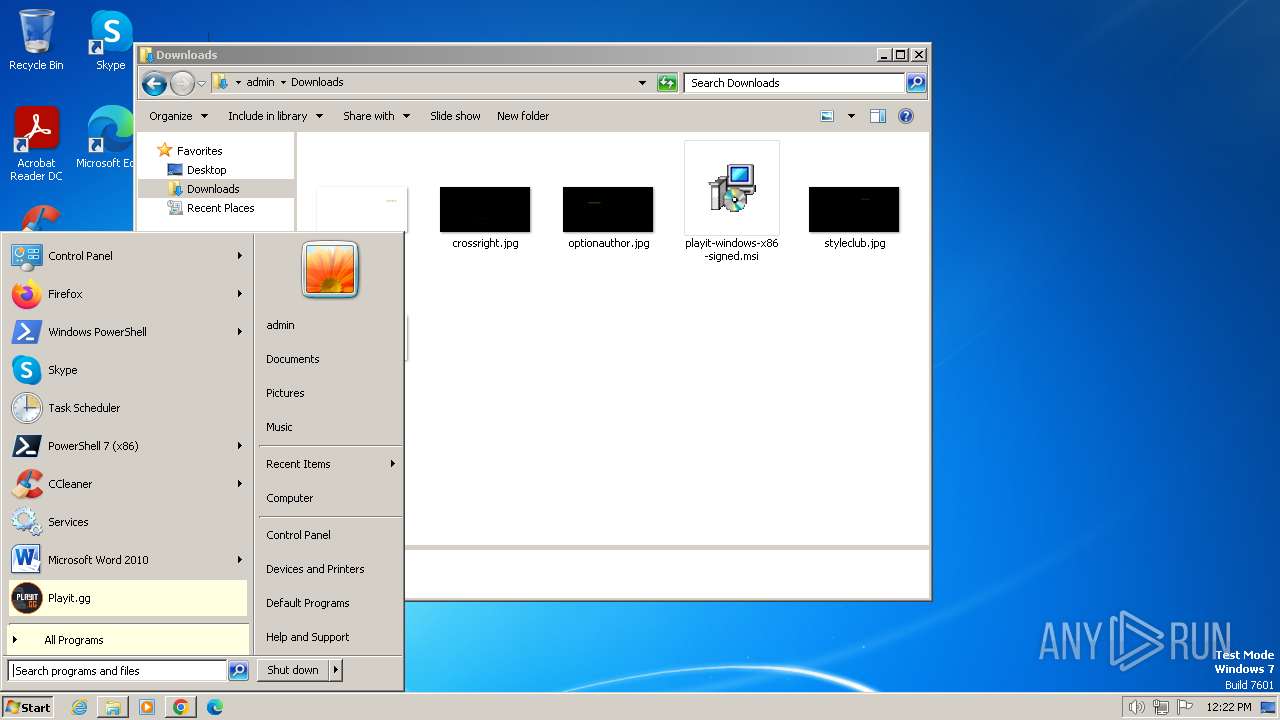Click the Search Downloads field

(794, 83)
